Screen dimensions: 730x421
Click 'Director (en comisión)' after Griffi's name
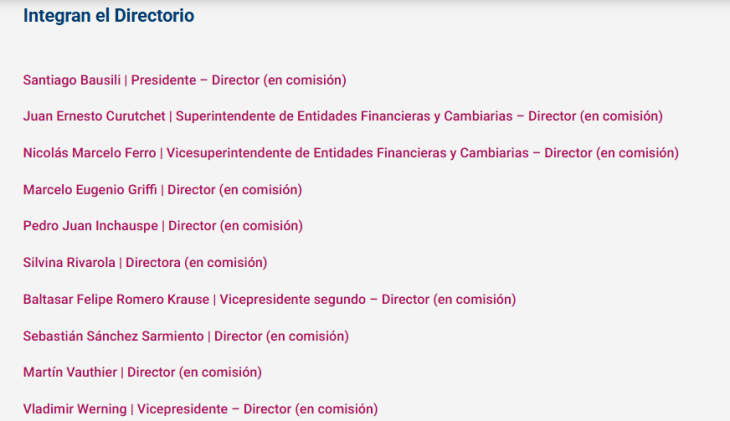[235, 190]
